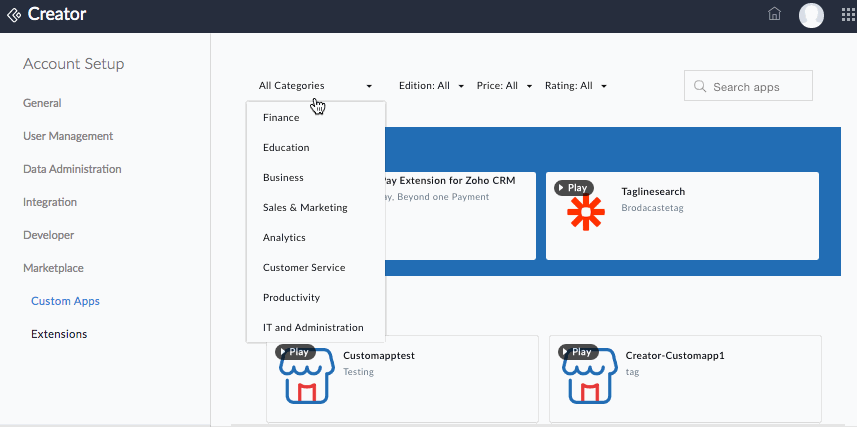
Task: Open the Customapptest app title
Action: pos(379,355)
